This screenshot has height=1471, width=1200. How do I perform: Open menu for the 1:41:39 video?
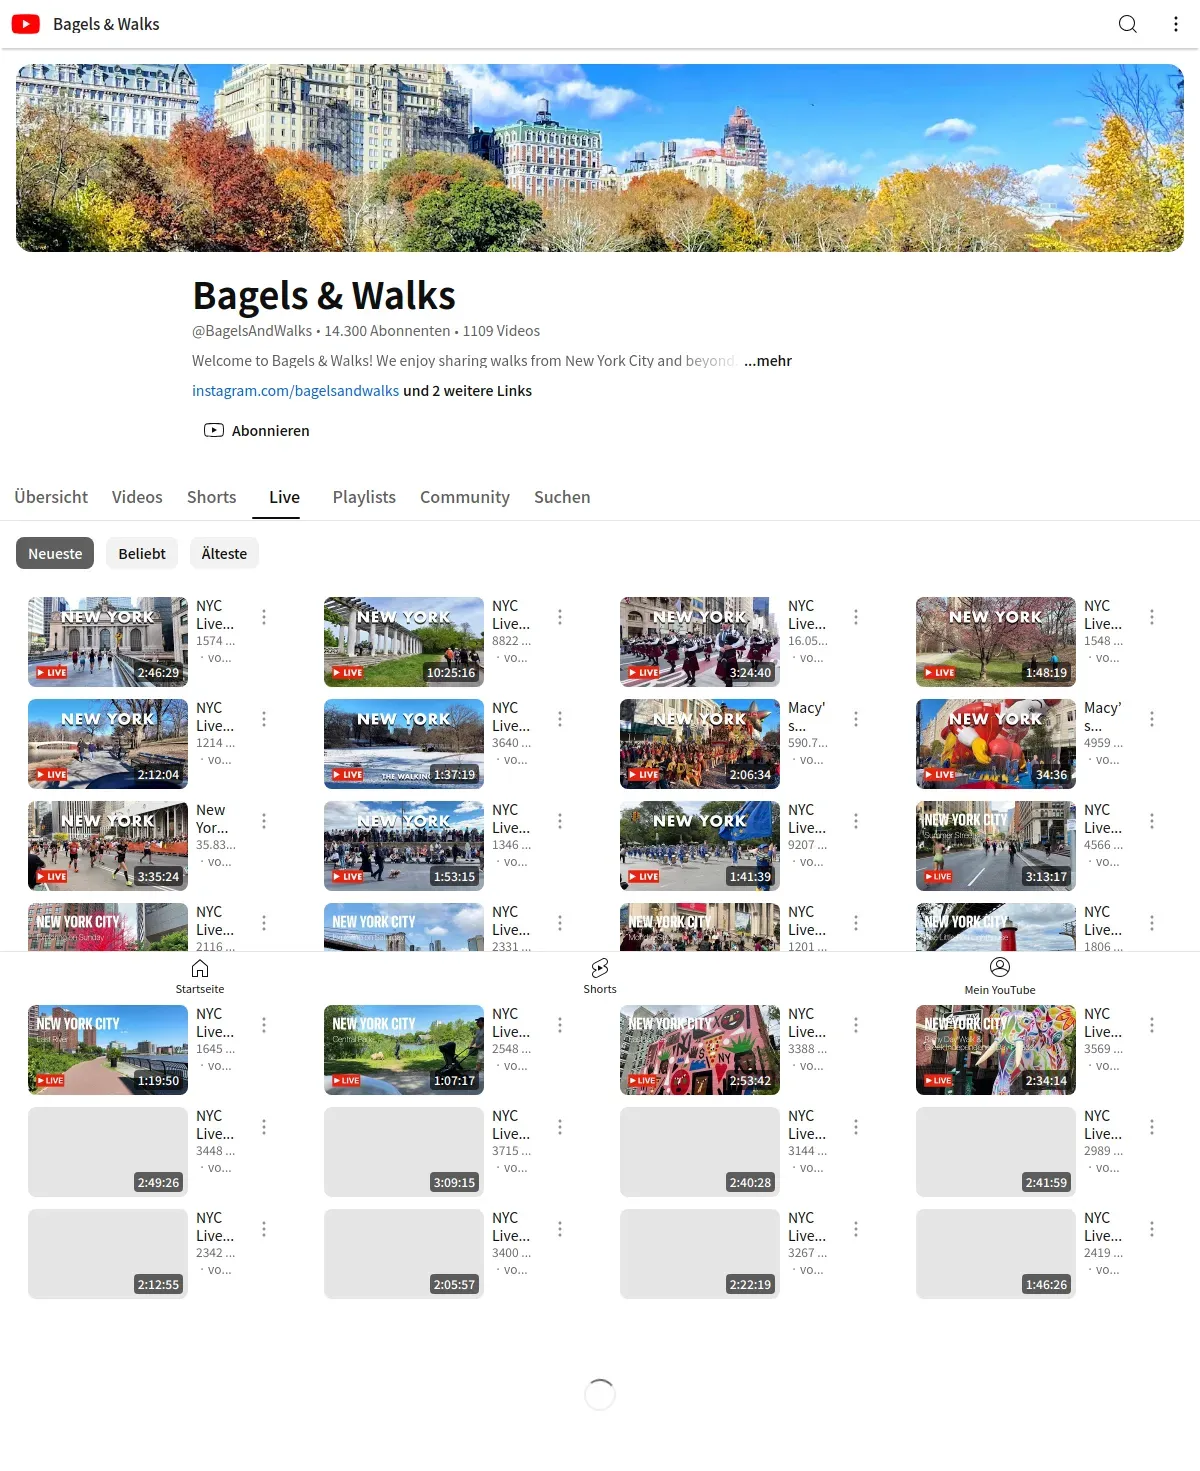pos(856,821)
